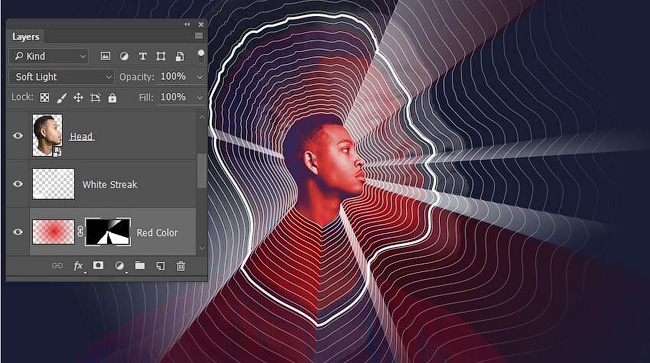The width and height of the screenshot is (650, 363).
Task: Filter layers by shape layer icon
Action: (x=161, y=56)
